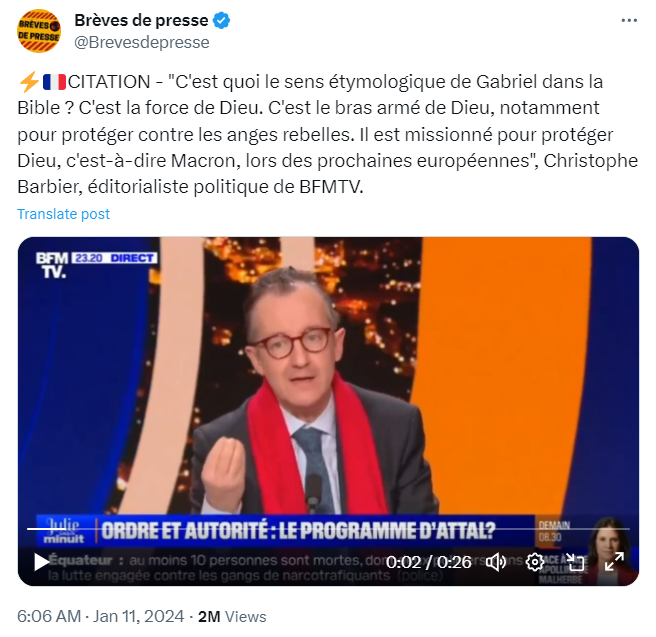This screenshot has height=637, width=656.
Task: Open the 6:06 AM post timestamp
Action: coord(49,617)
